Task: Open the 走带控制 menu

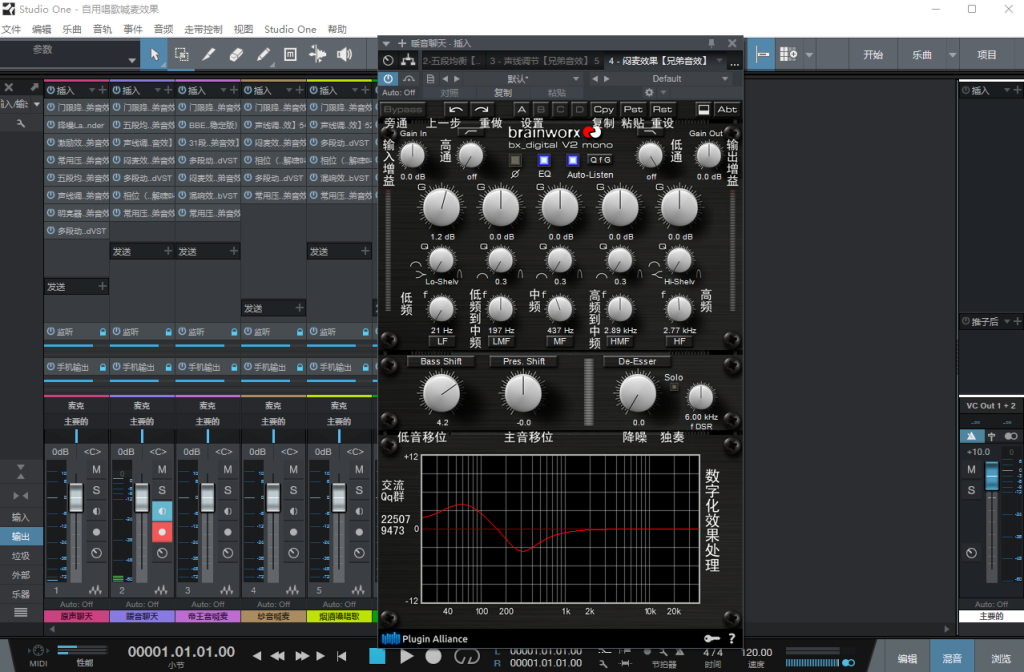Action: 203,29
